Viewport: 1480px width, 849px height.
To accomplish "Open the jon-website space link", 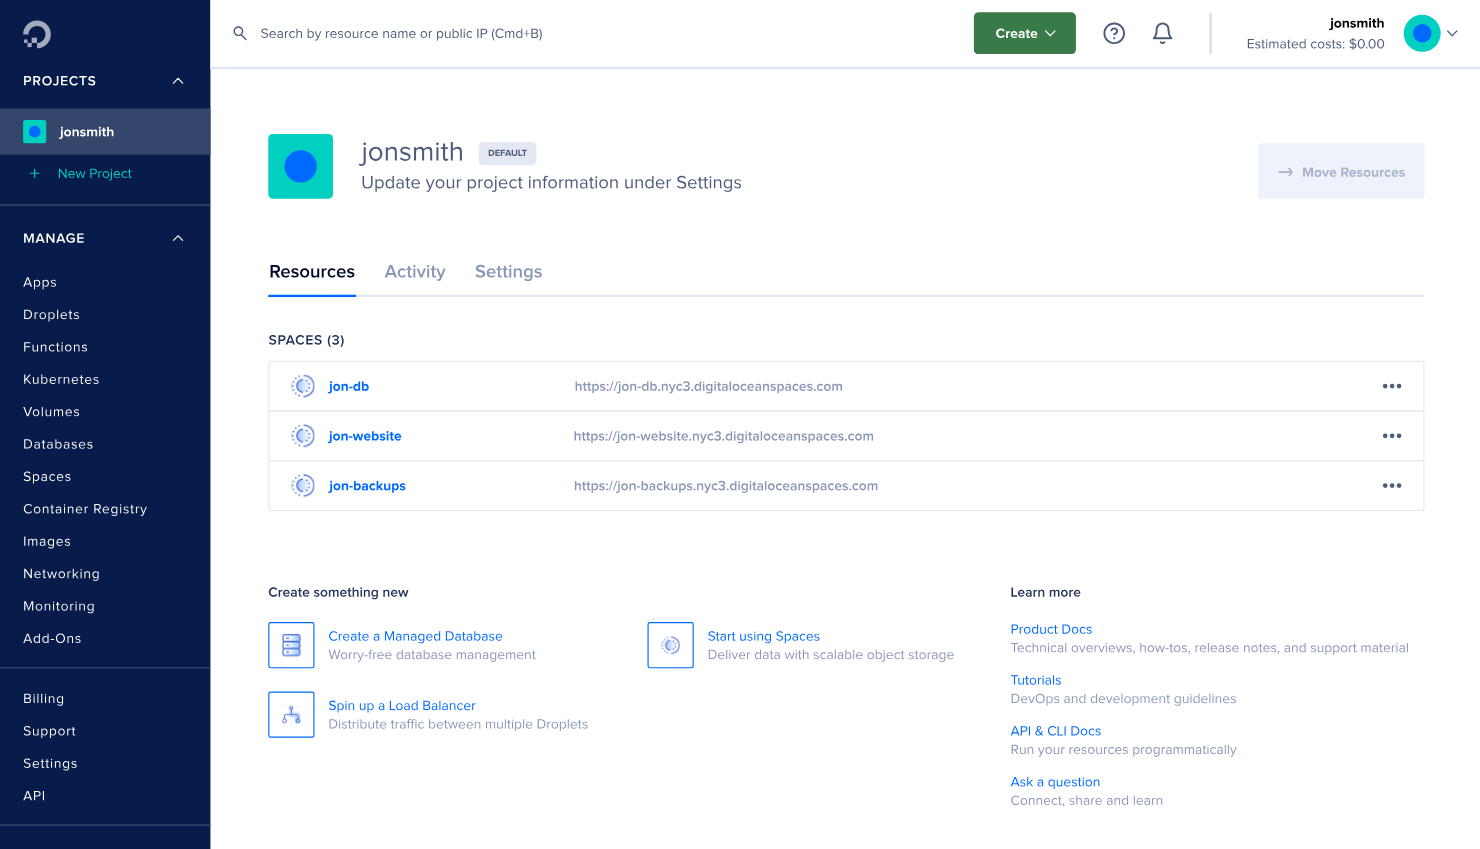I will (365, 436).
